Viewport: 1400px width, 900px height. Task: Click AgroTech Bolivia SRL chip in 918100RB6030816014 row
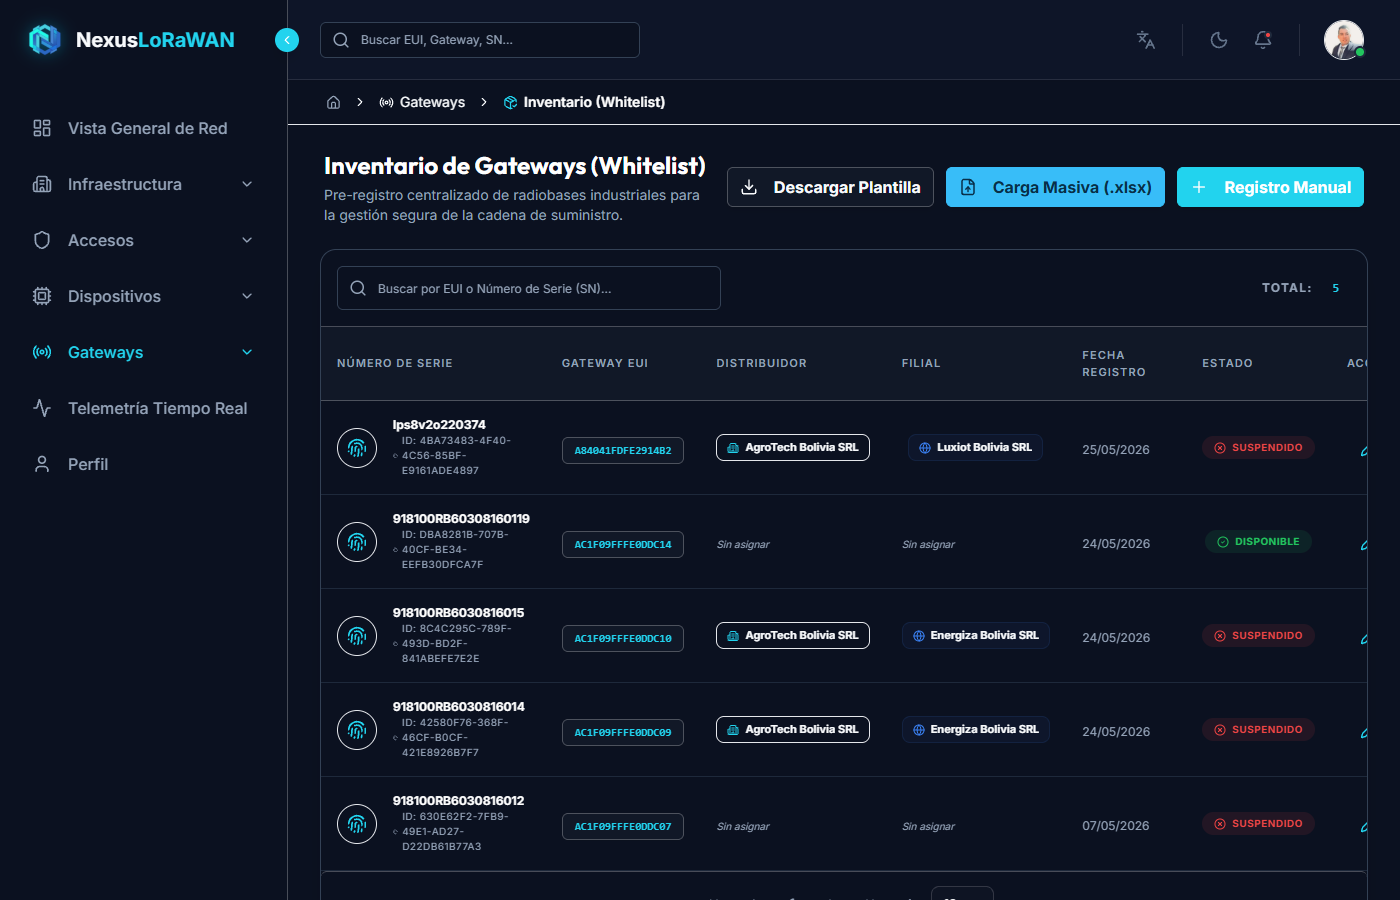click(793, 730)
